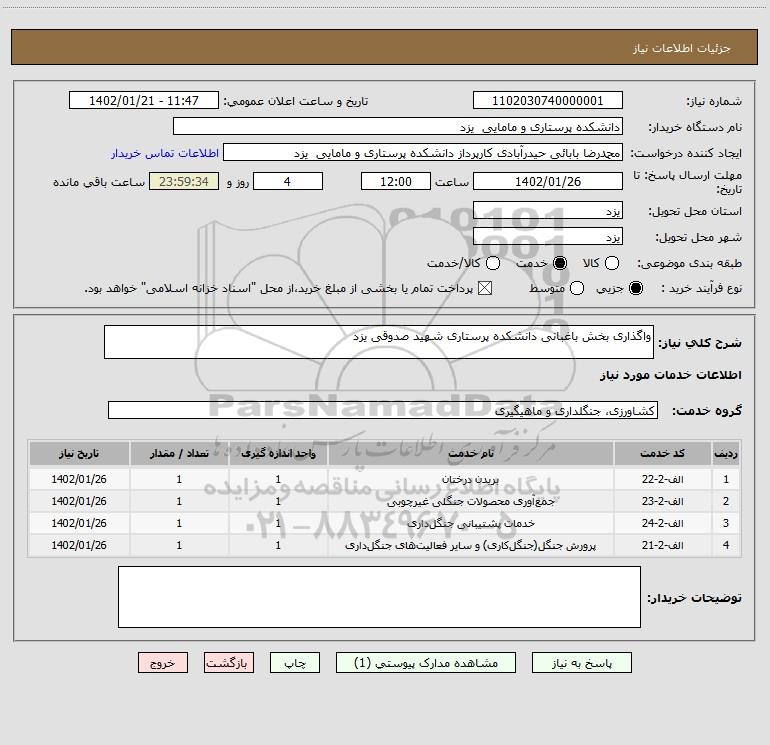Click the date cell in row بریدن درختان
770x745 pixels.
[x=79, y=479]
